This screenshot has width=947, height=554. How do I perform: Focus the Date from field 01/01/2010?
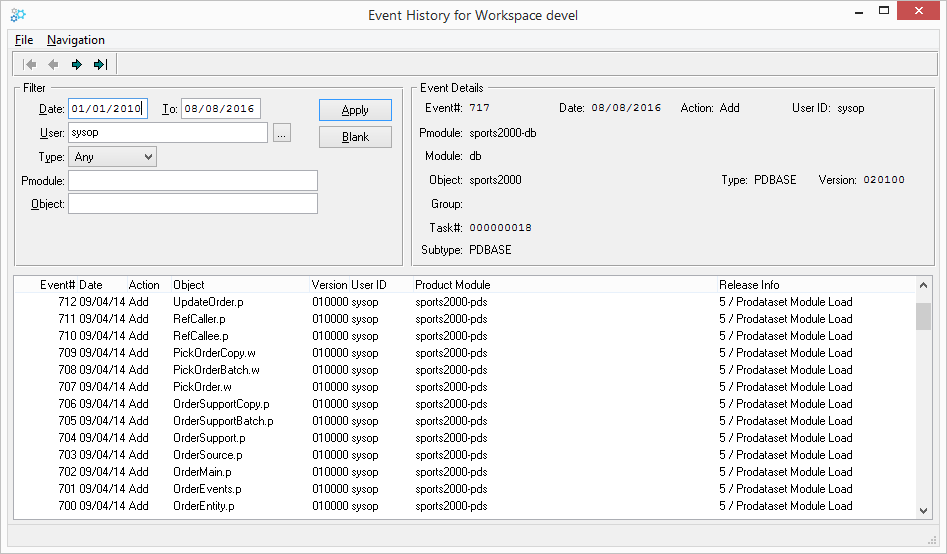[108, 109]
